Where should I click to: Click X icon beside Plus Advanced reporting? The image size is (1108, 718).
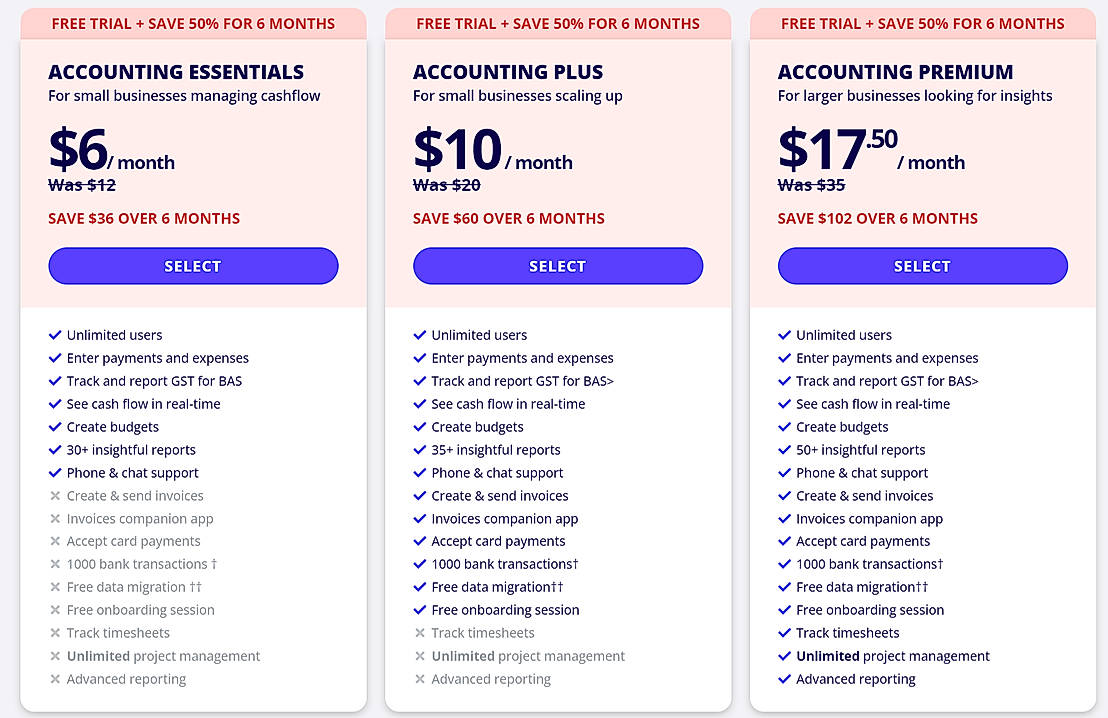pos(420,679)
